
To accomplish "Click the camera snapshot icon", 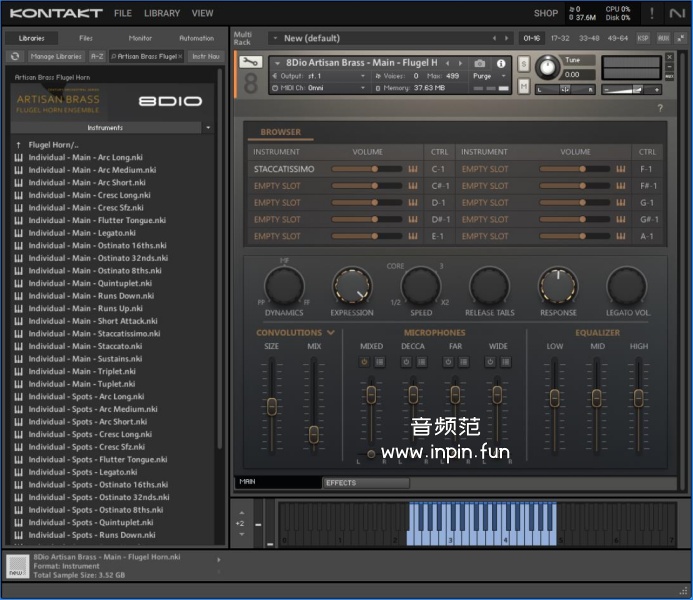I will coord(480,63).
